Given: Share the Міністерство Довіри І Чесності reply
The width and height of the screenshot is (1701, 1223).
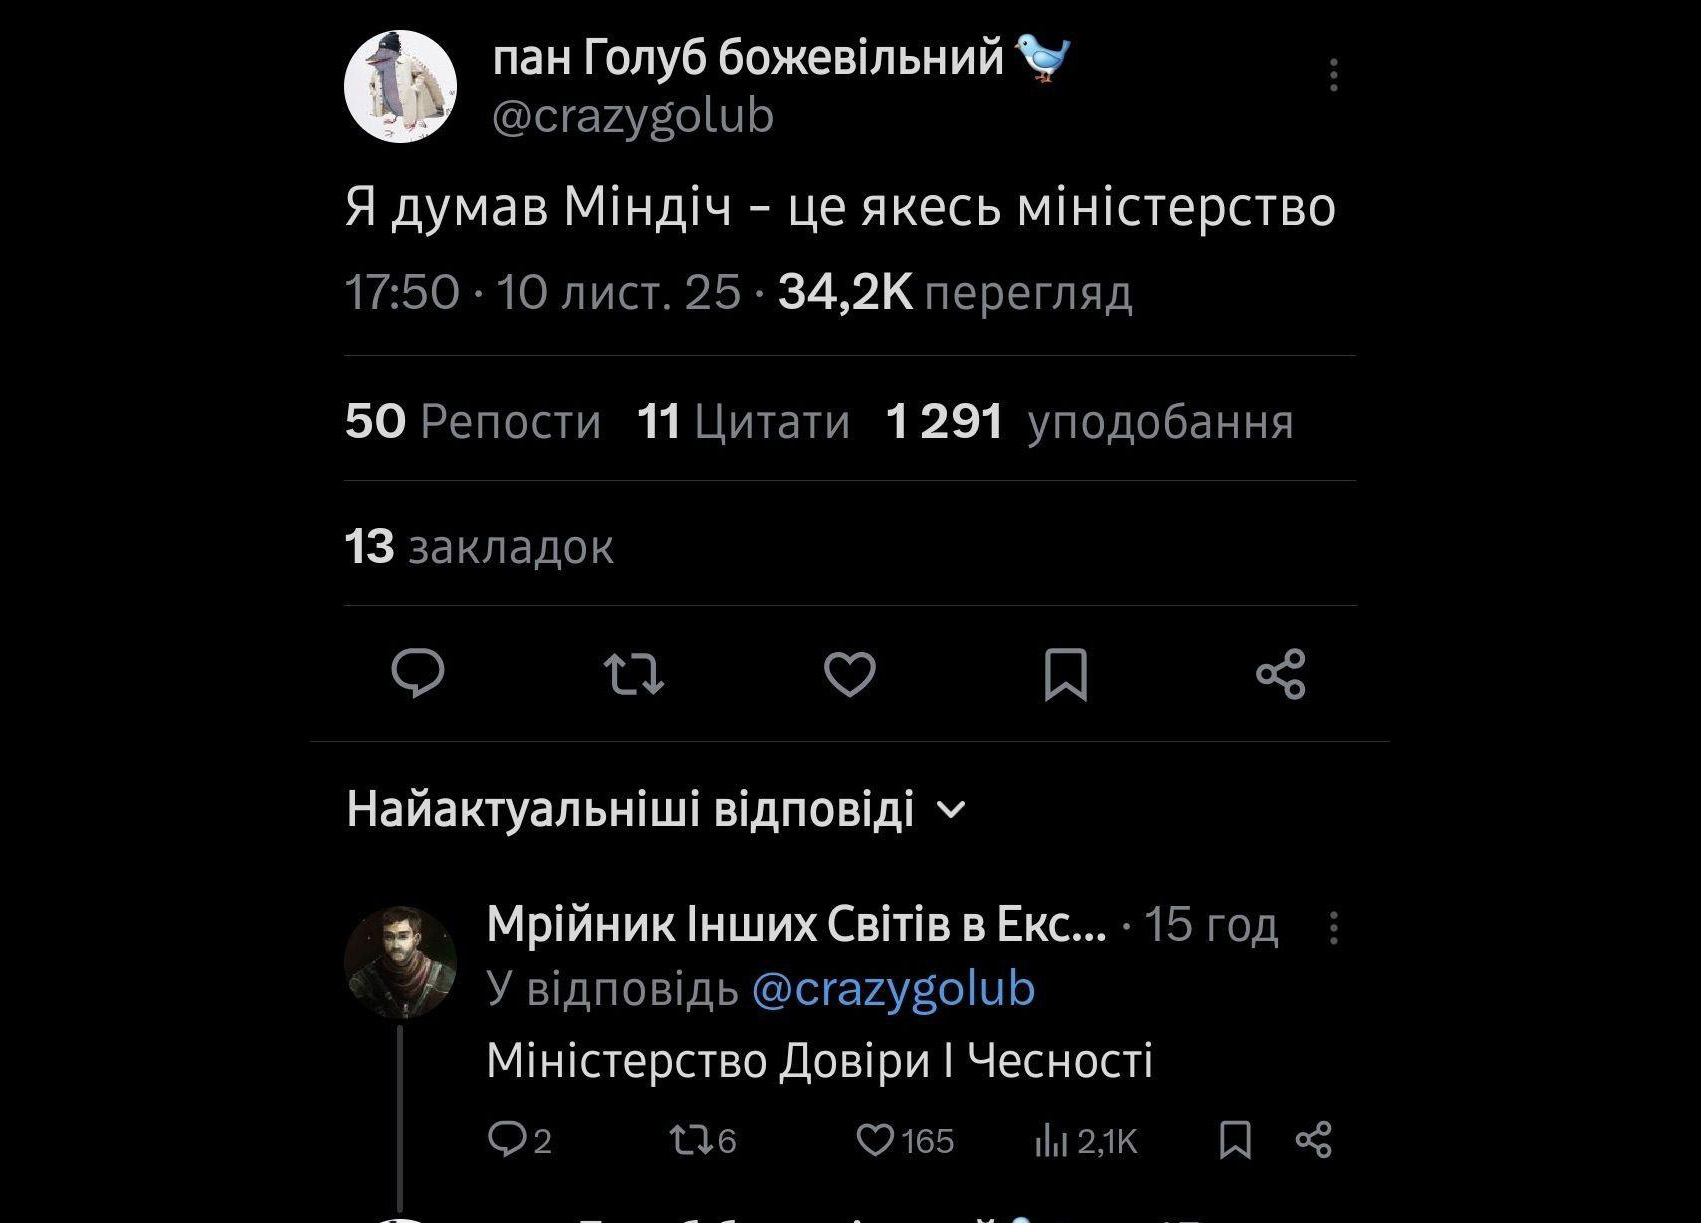Looking at the screenshot, I should 1313,1140.
